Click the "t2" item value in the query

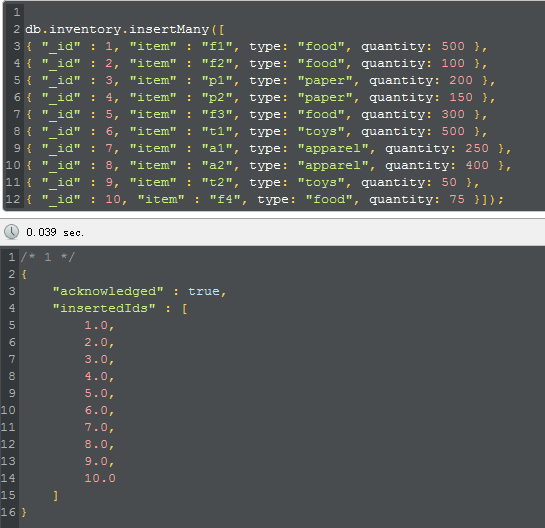click(x=217, y=182)
